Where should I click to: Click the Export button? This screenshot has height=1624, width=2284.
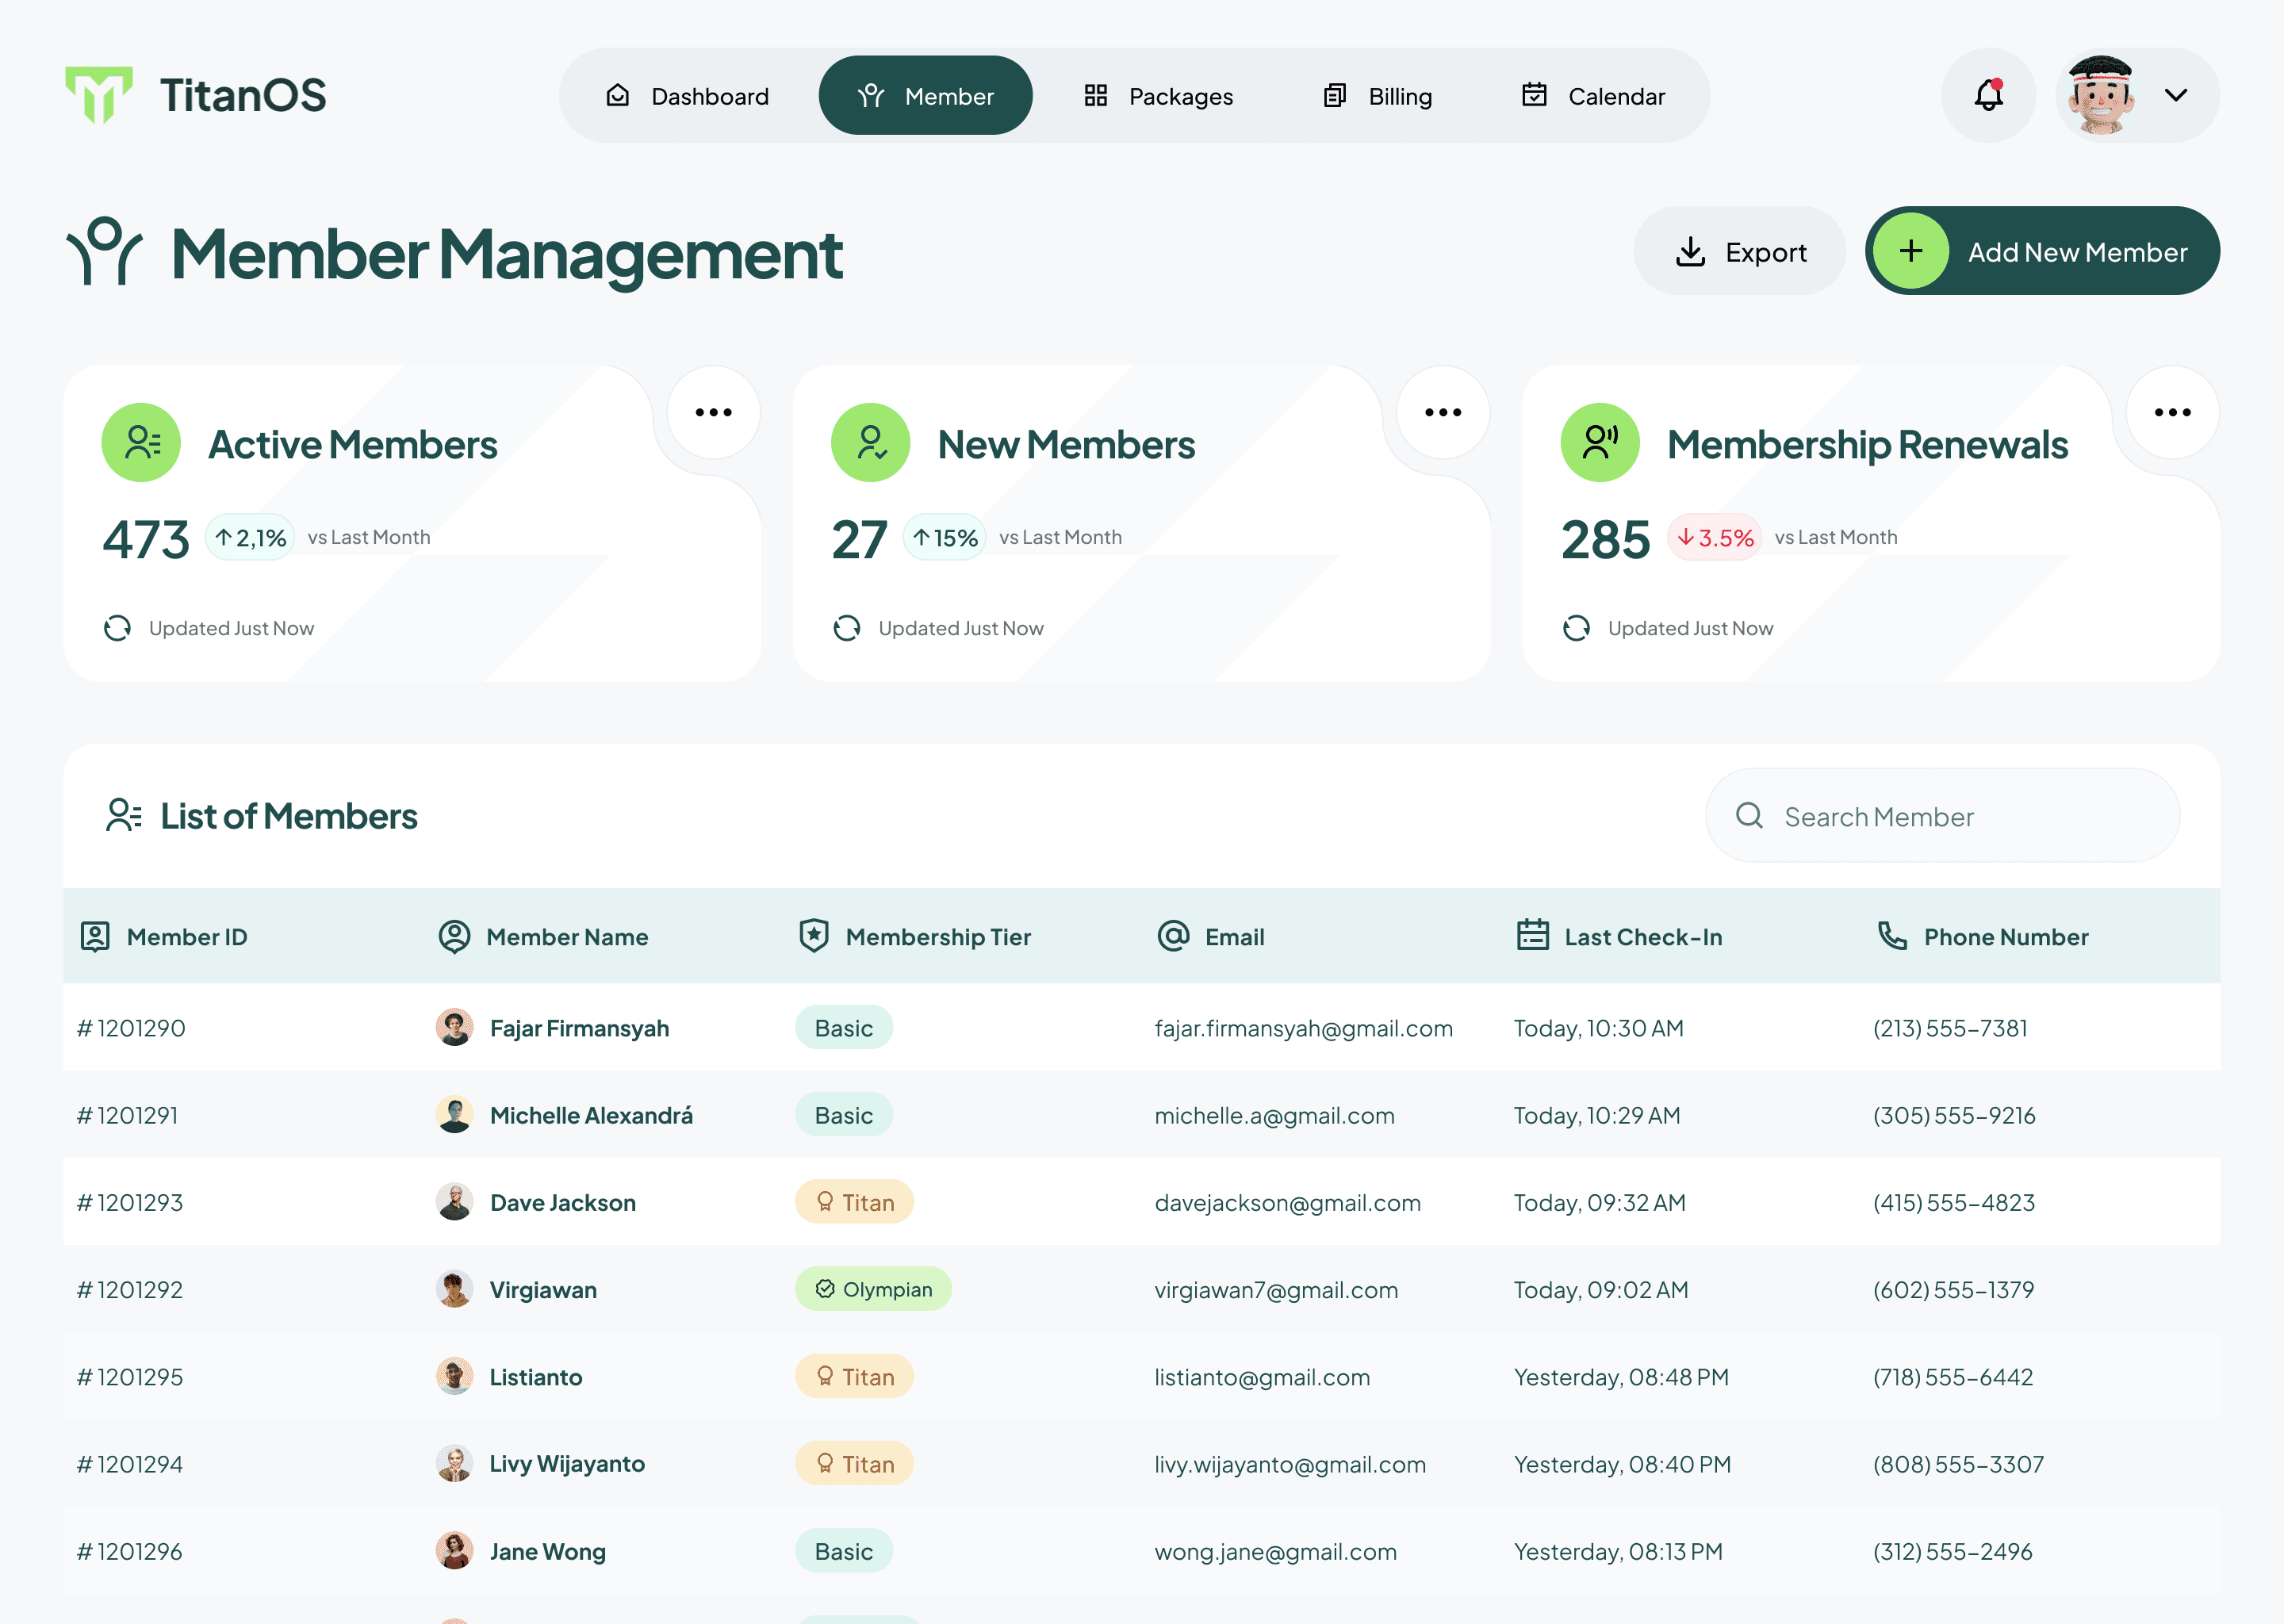[x=1740, y=251]
